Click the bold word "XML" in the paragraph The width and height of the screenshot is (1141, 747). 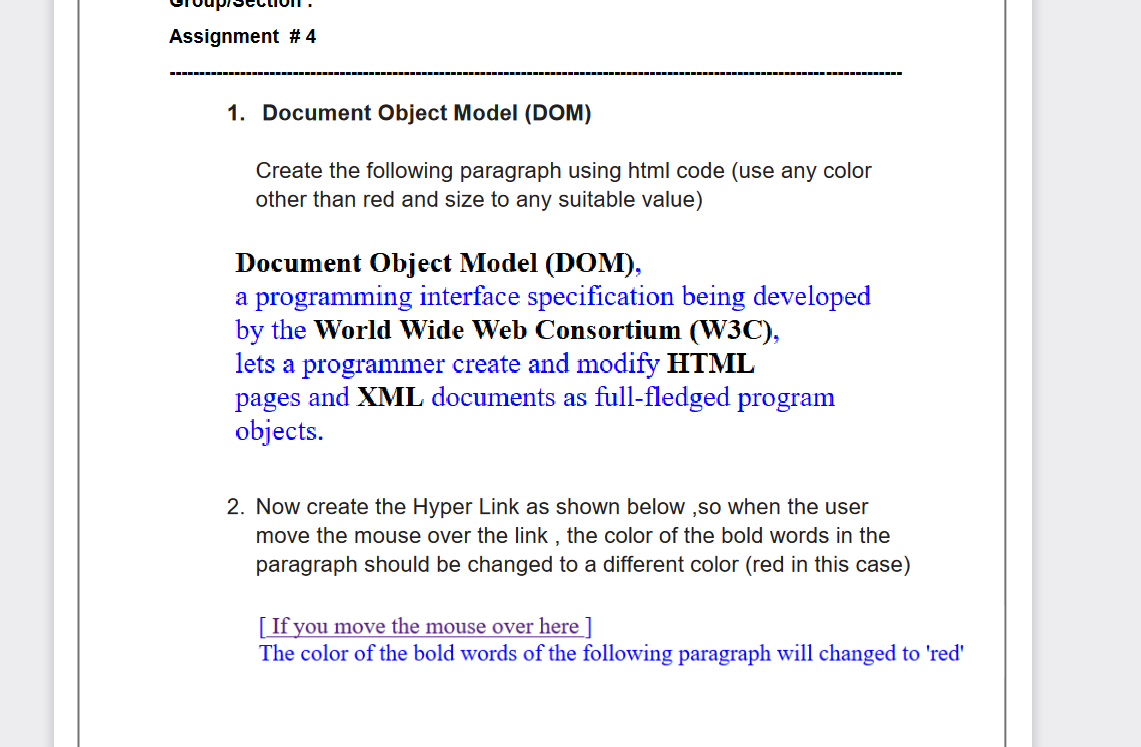[388, 397]
